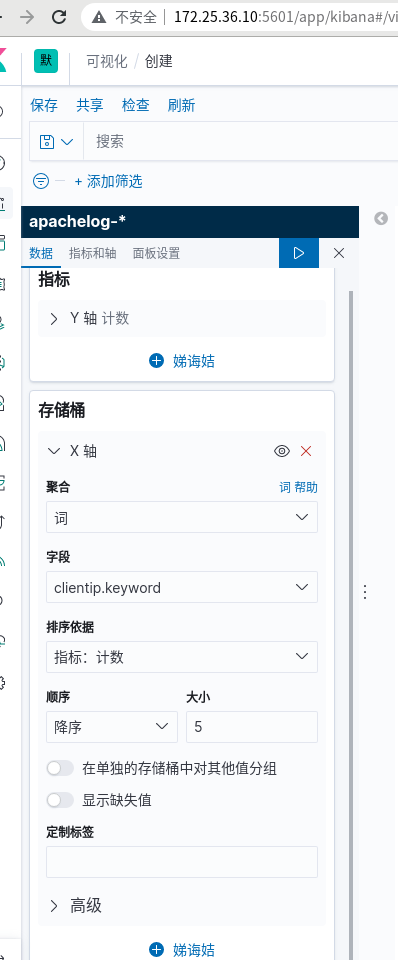Open 排序依据 dropdown 指标: 计数
Viewport: 398px width, 960px height.
coord(182,657)
